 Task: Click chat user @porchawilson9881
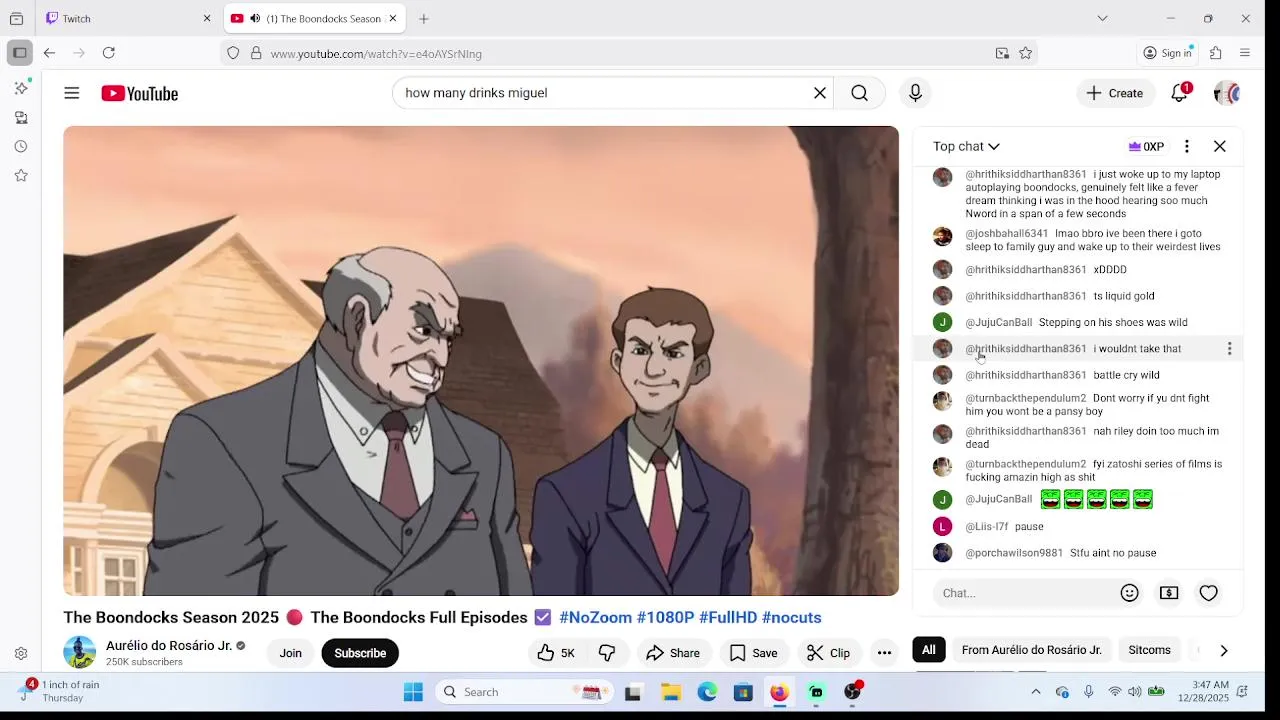point(1014,553)
